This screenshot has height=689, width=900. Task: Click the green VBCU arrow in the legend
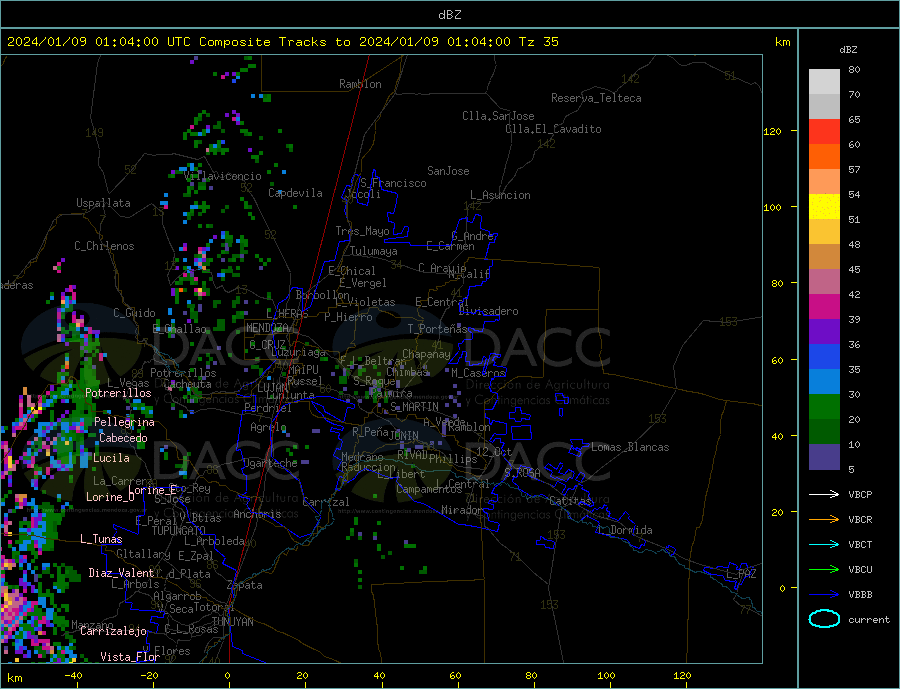click(824, 570)
